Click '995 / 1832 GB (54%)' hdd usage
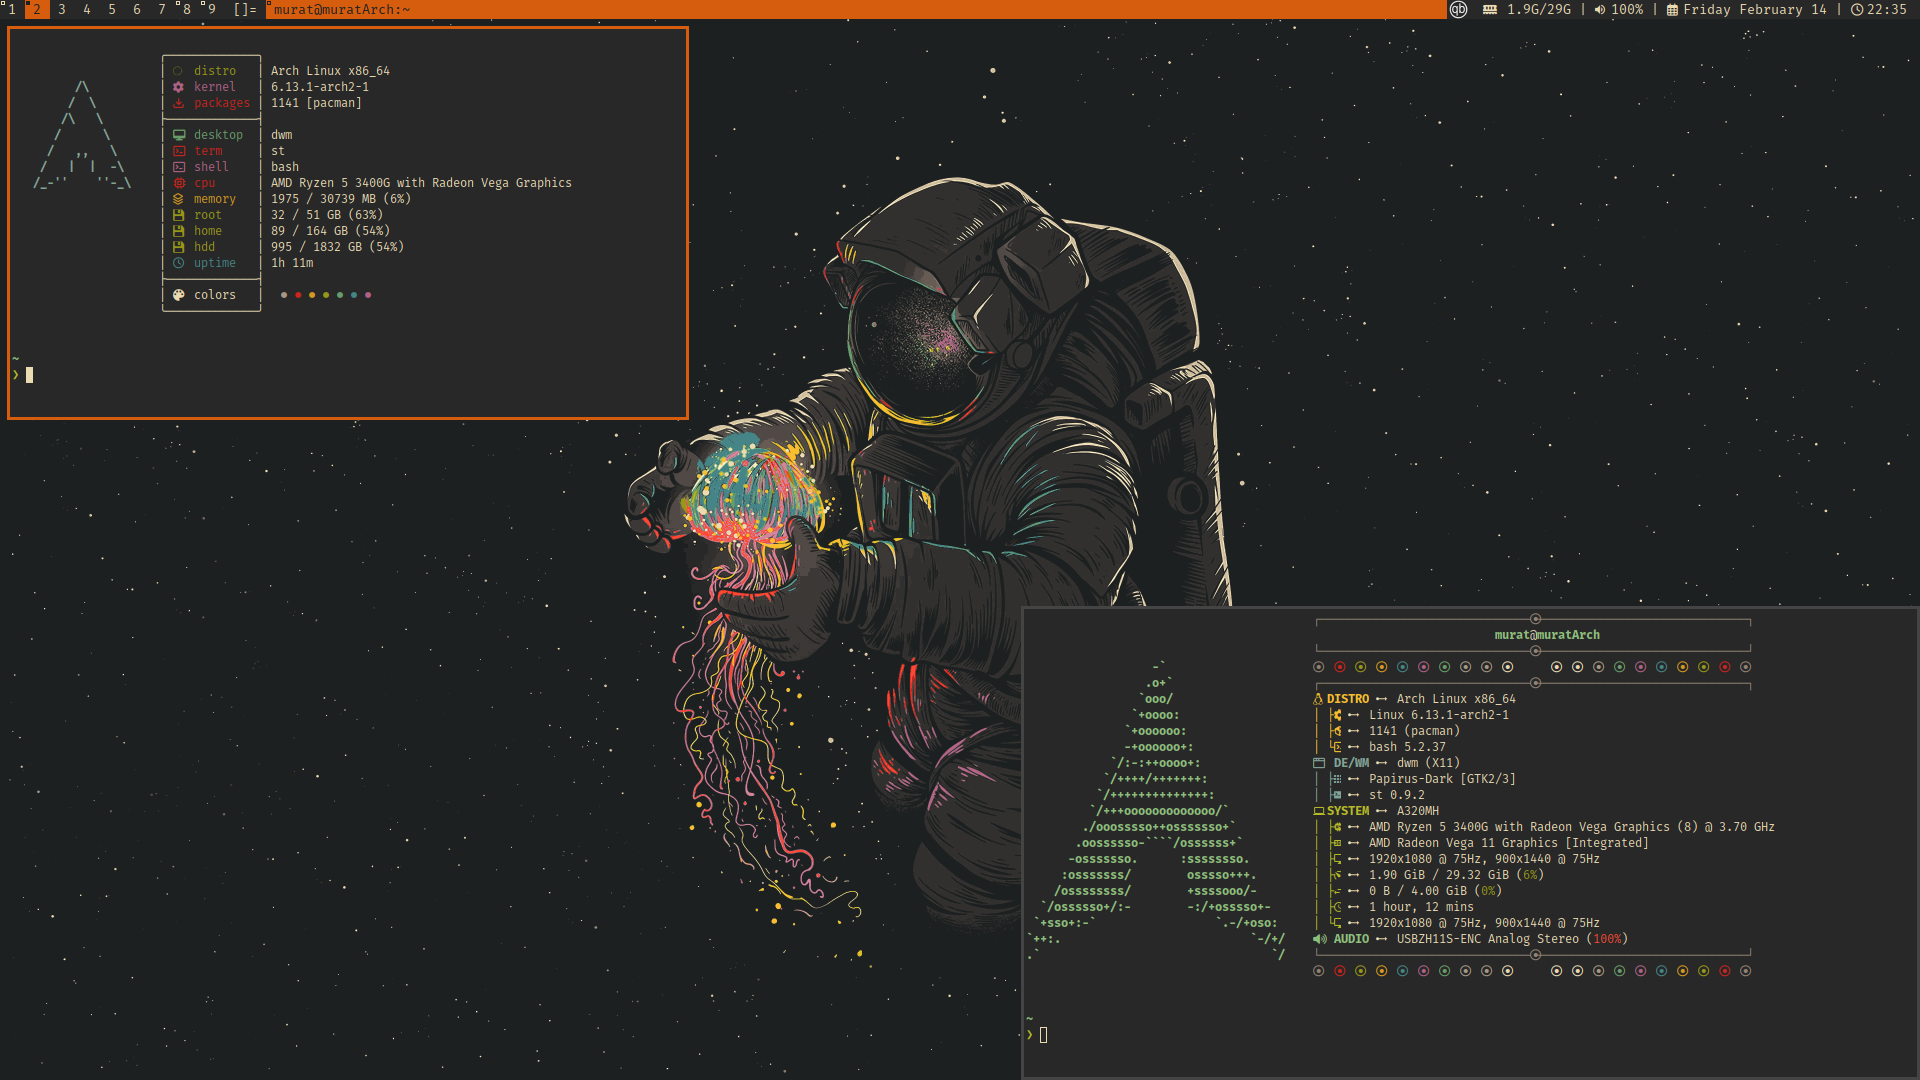 pos(337,247)
